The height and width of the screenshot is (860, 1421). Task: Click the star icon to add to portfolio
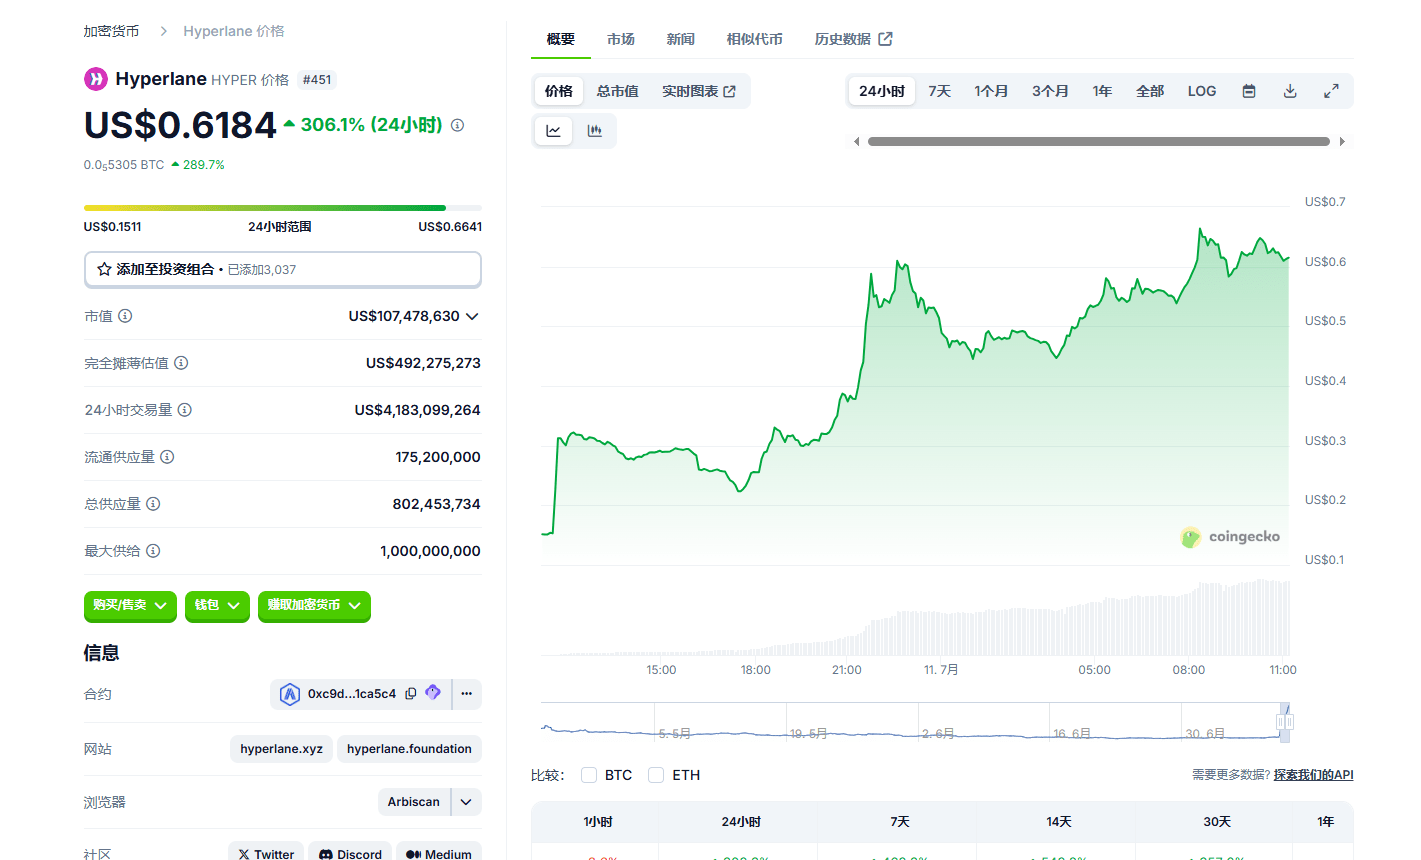(104, 269)
